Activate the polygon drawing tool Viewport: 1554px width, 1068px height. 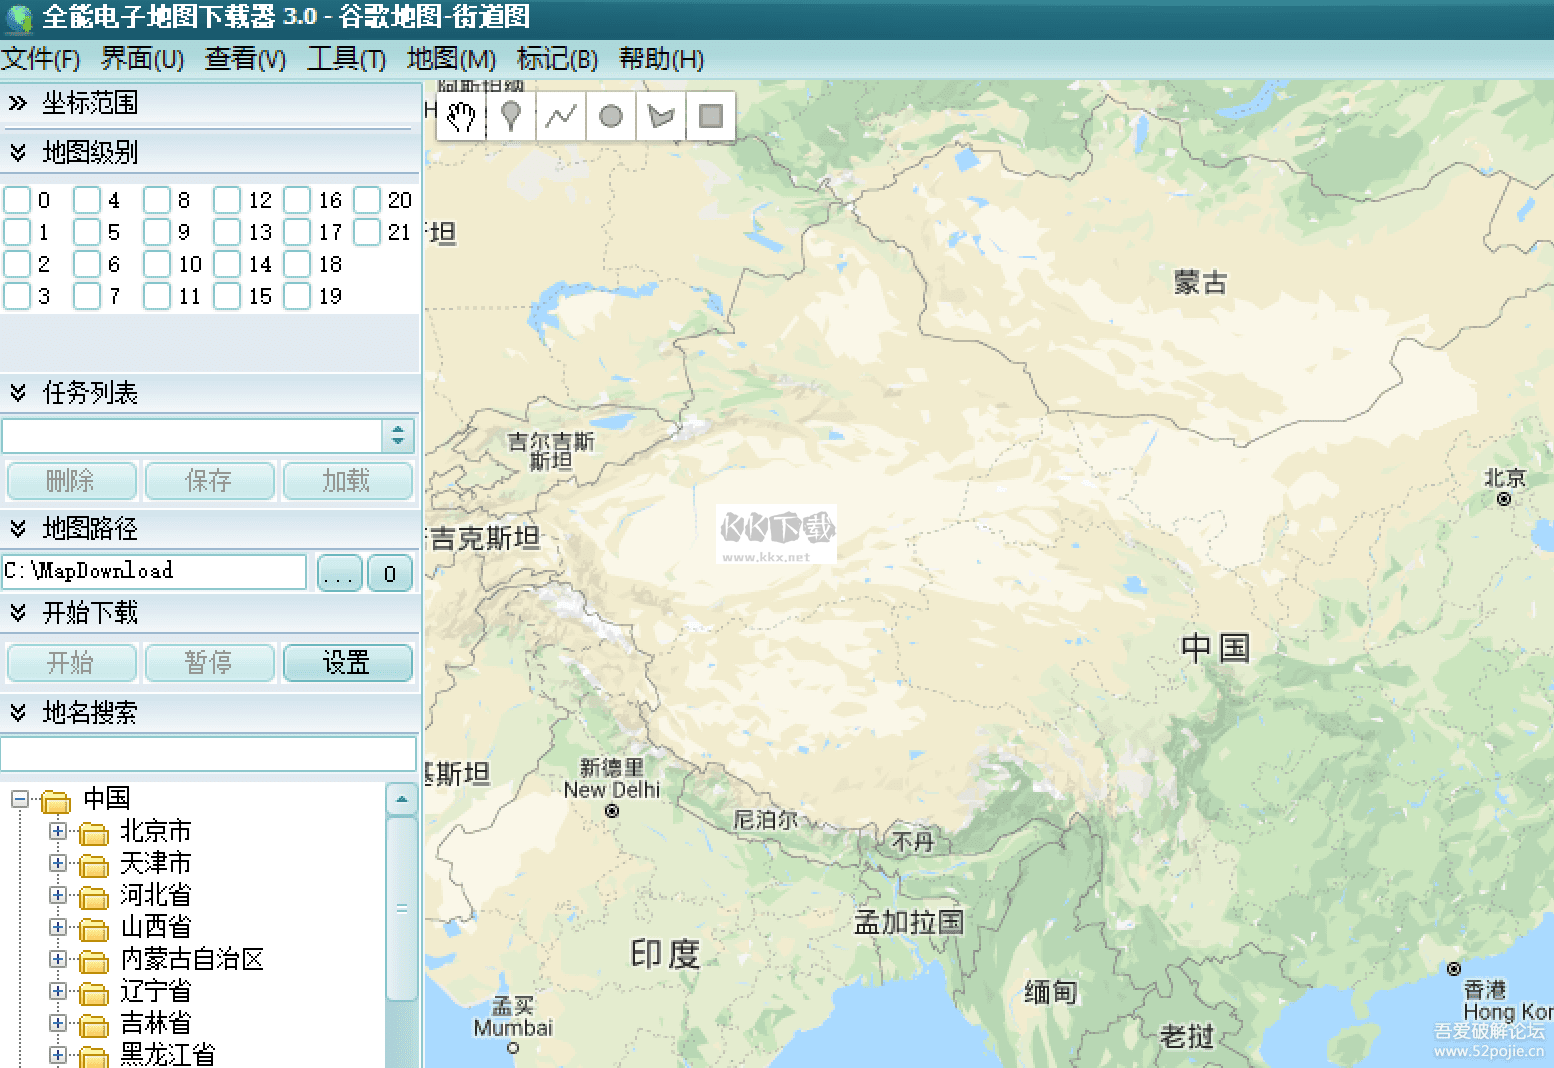(x=661, y=117)
